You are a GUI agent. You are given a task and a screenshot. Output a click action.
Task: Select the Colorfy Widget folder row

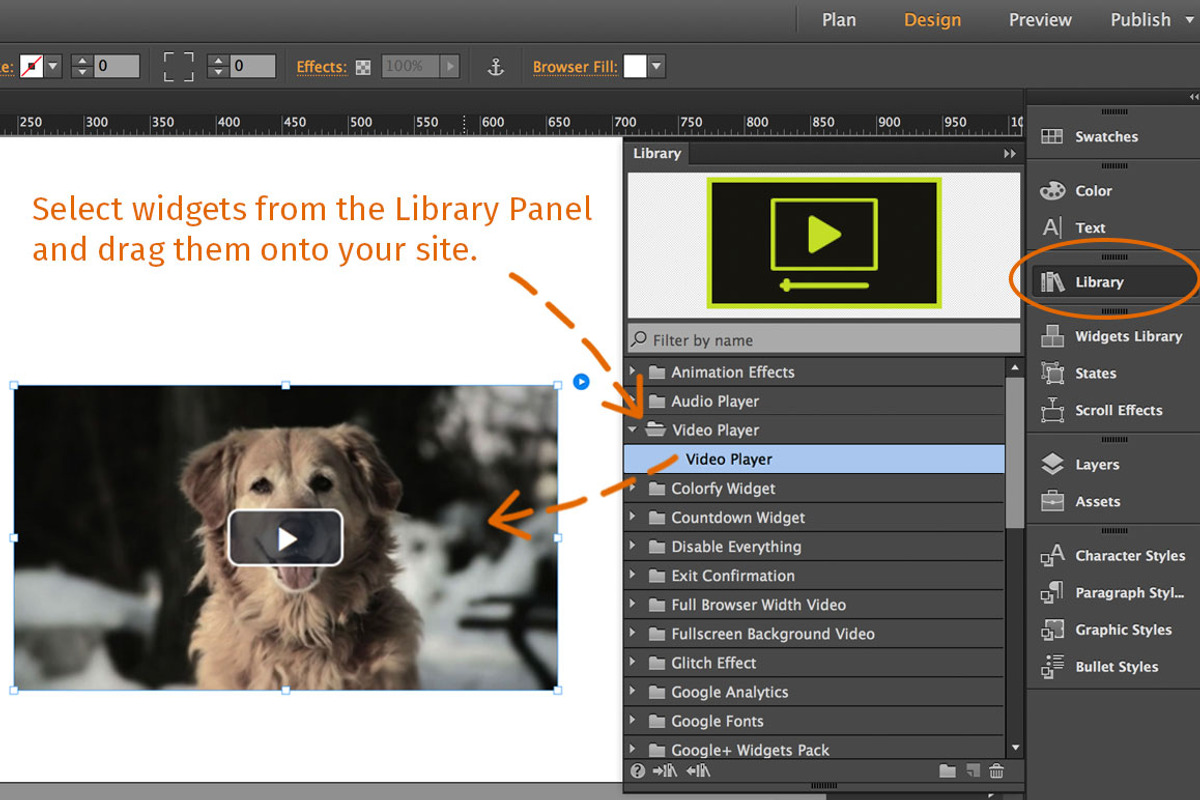pyautogui.click(x=814, y=489)
